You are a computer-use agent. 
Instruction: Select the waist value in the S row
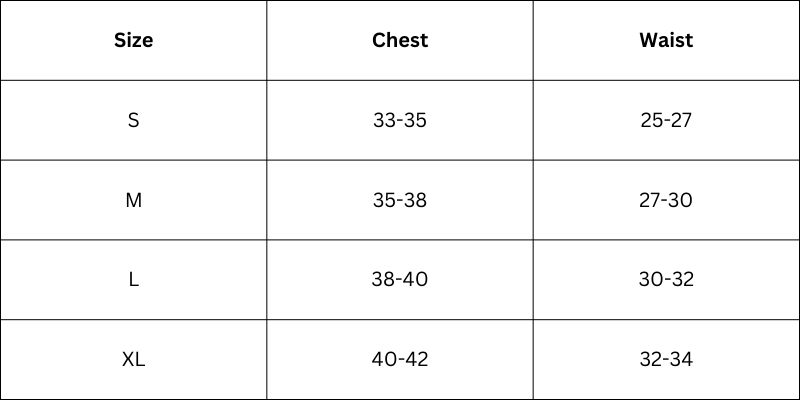pos(666,120)
